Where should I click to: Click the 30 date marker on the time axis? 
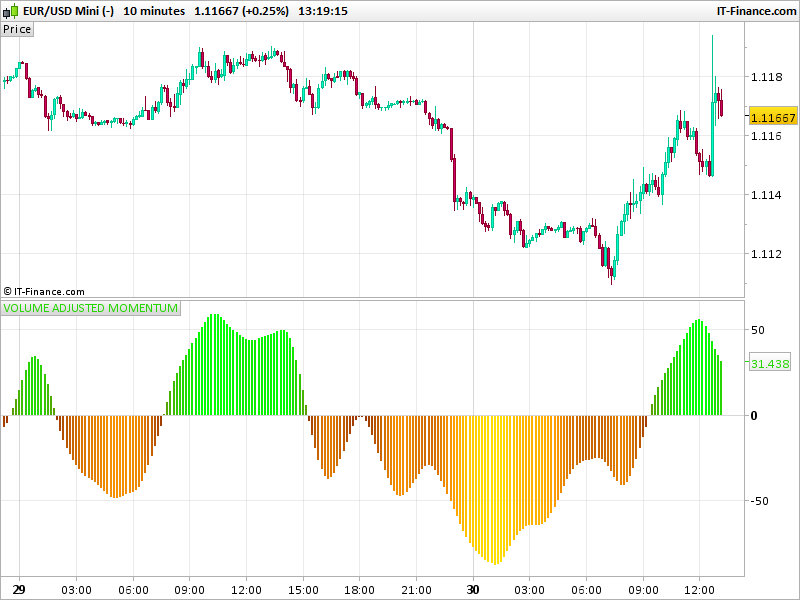click(473, 590)
